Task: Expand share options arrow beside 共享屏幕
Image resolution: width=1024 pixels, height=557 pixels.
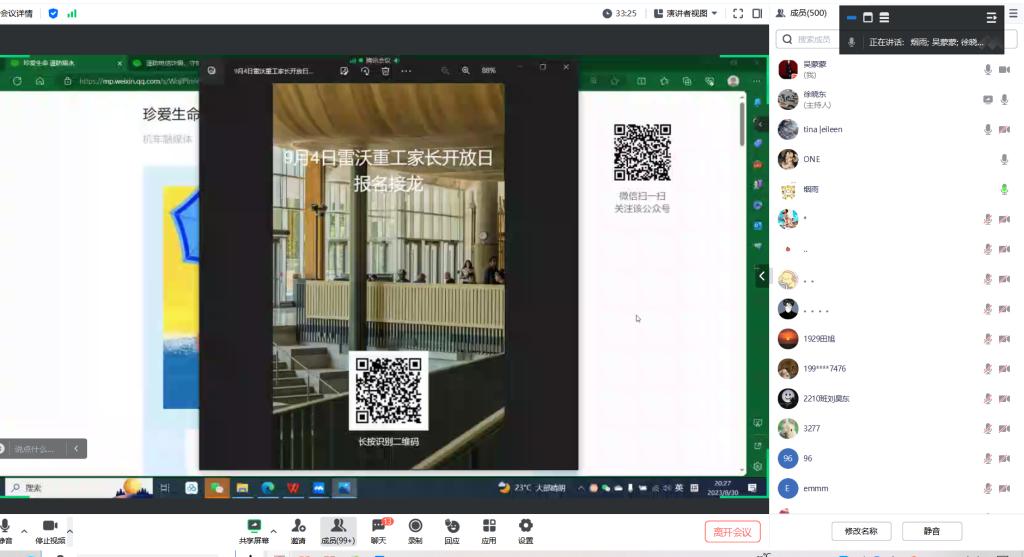Action: click(x=273, y=531)
